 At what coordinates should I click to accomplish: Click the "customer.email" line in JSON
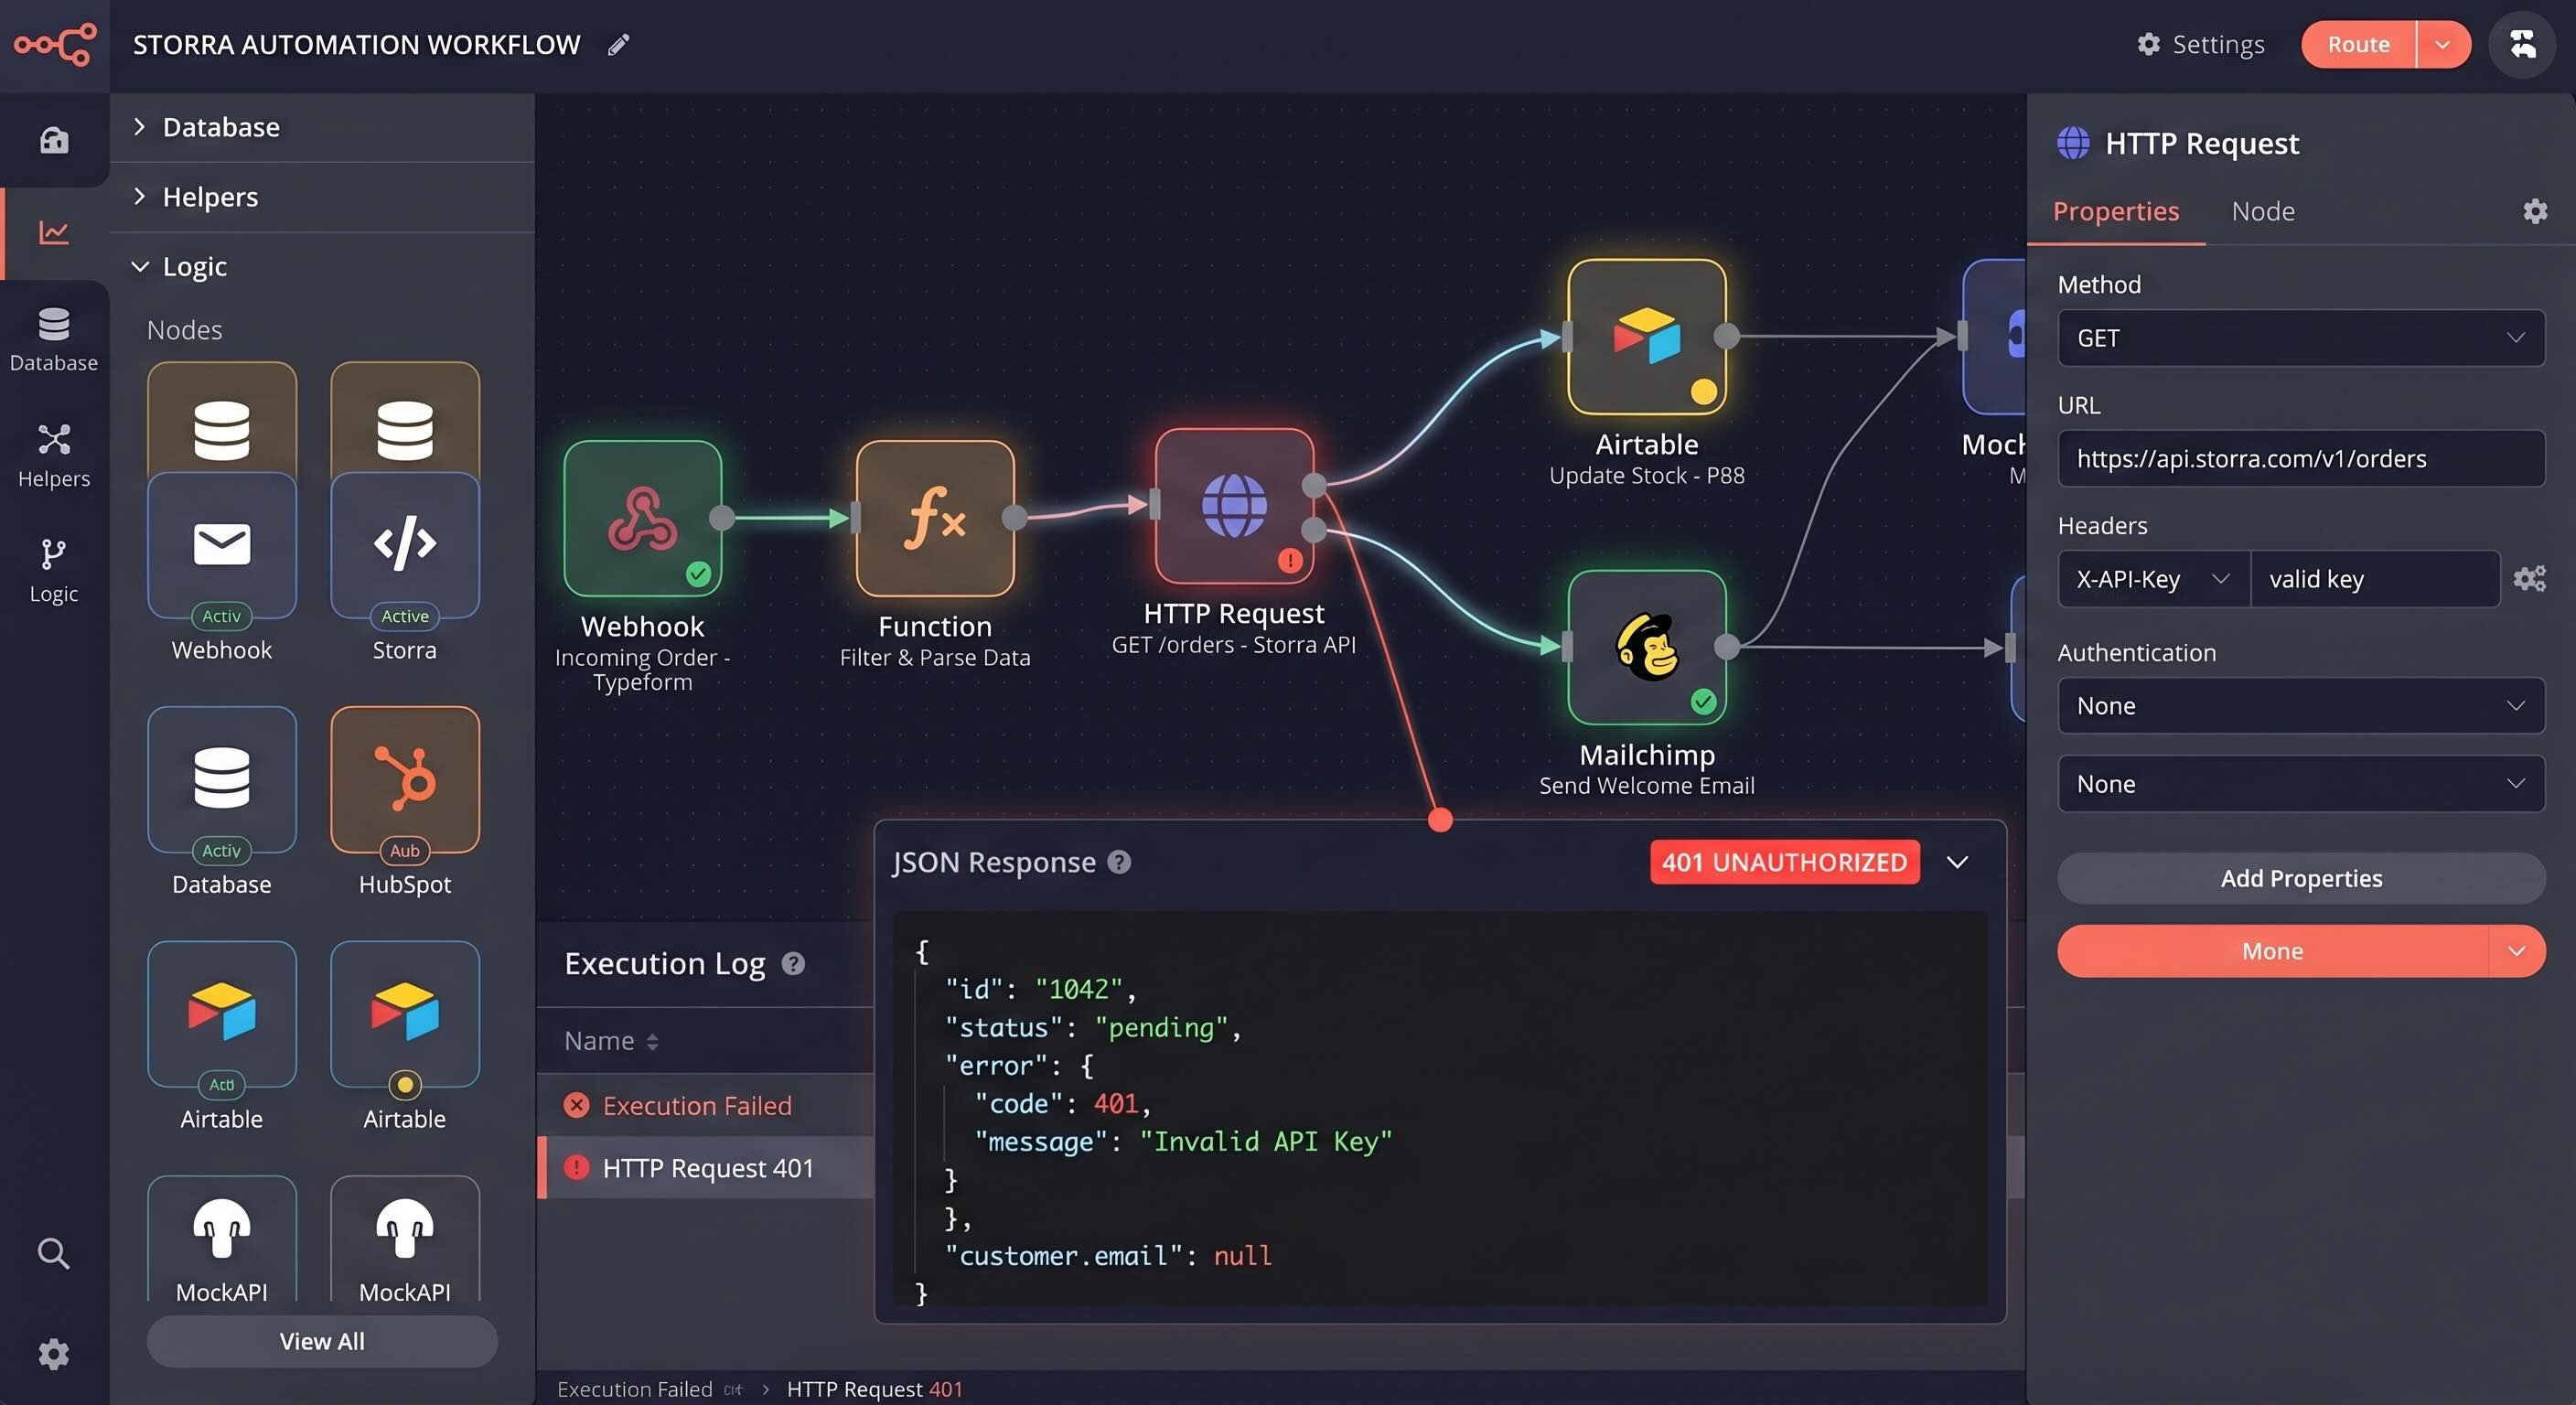[x=1108, y=1256]
